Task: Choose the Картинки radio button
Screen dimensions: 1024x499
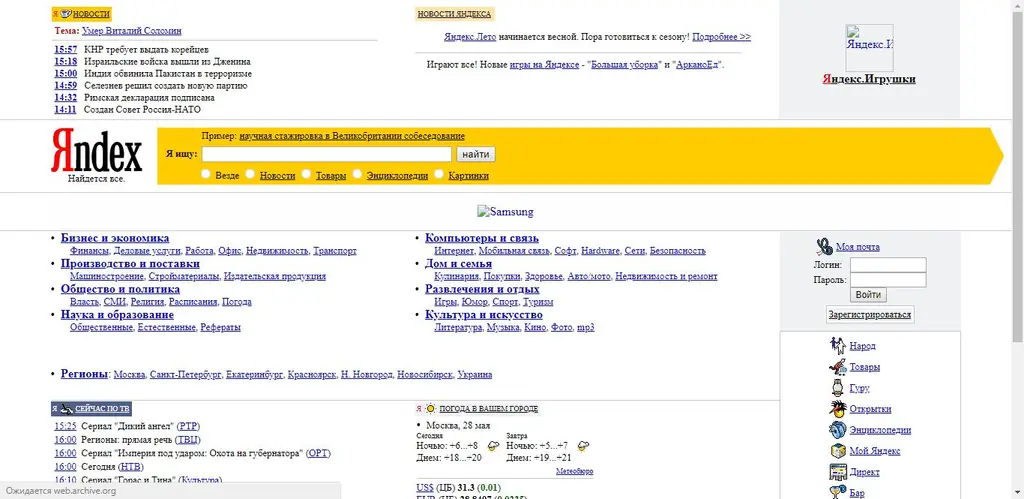Action: point(439,174)
